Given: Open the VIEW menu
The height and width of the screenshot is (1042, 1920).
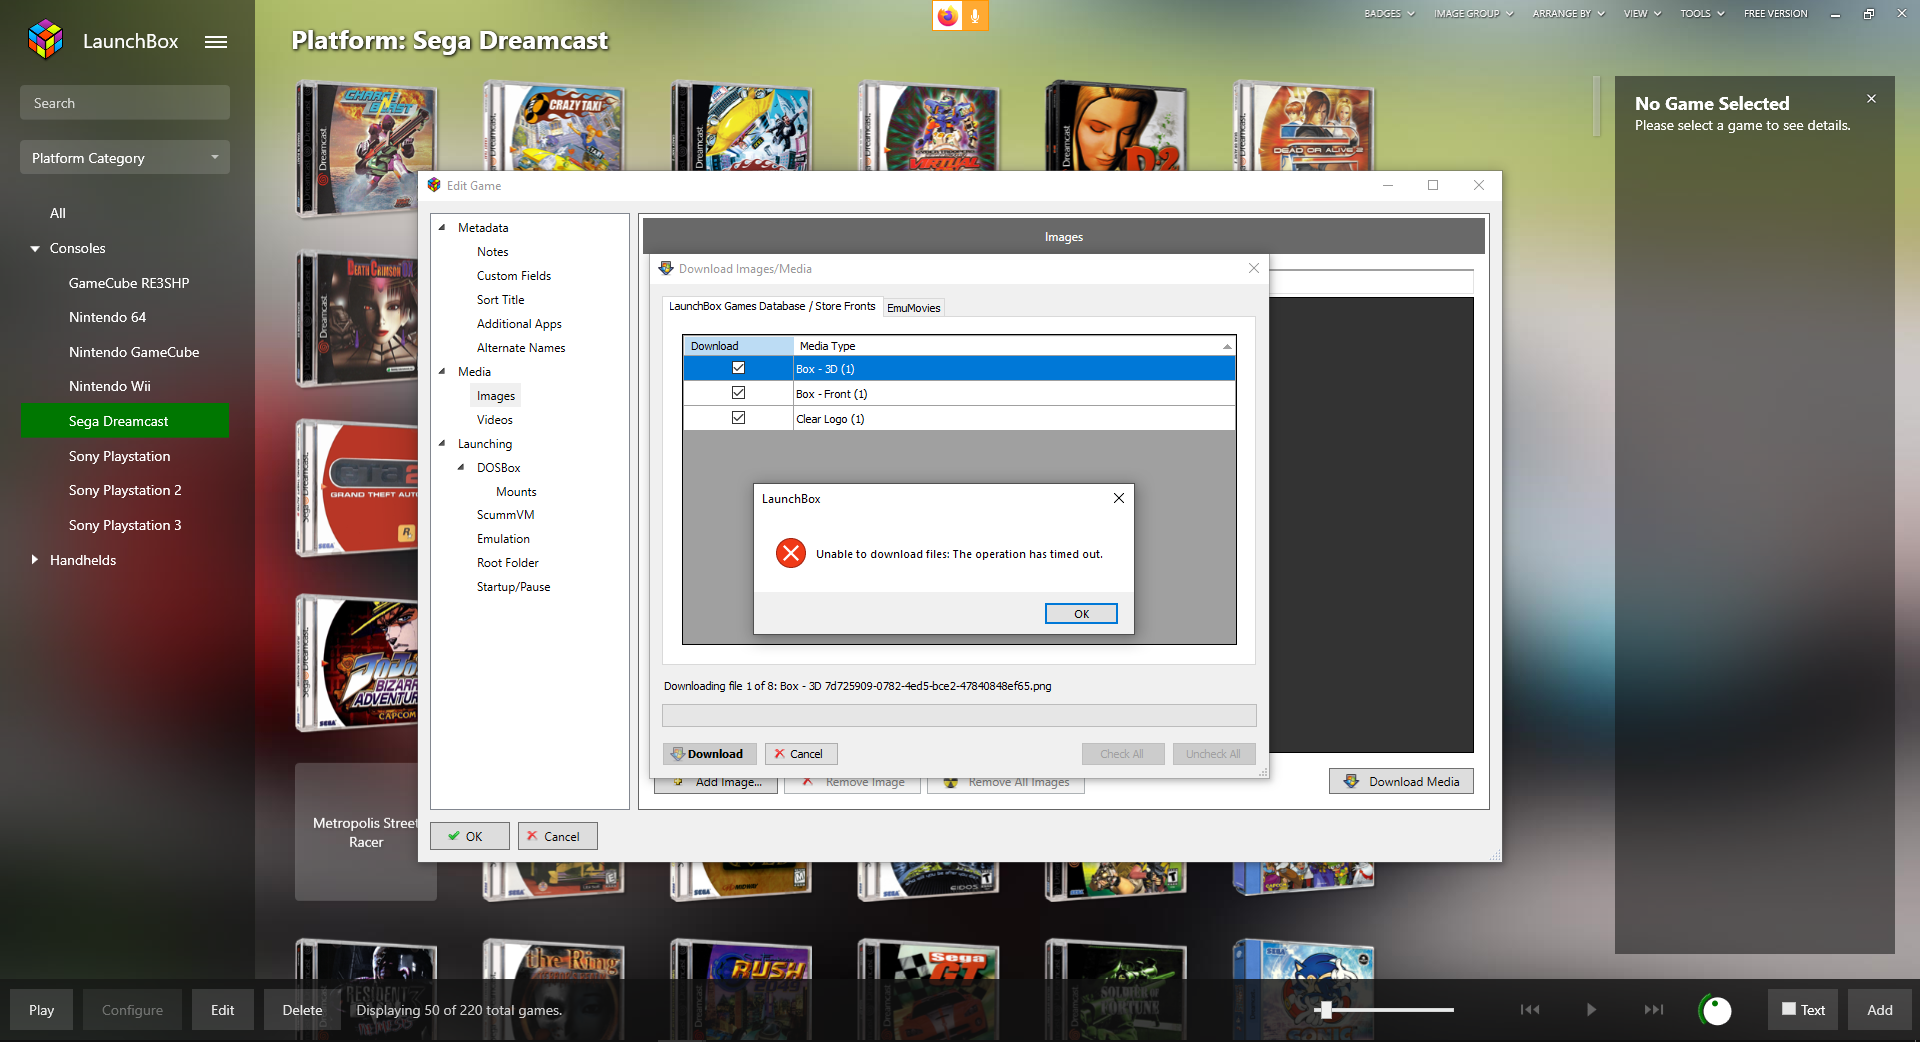Looking at the screenshot, I should pyautogui.click(x=1642, y=14).
